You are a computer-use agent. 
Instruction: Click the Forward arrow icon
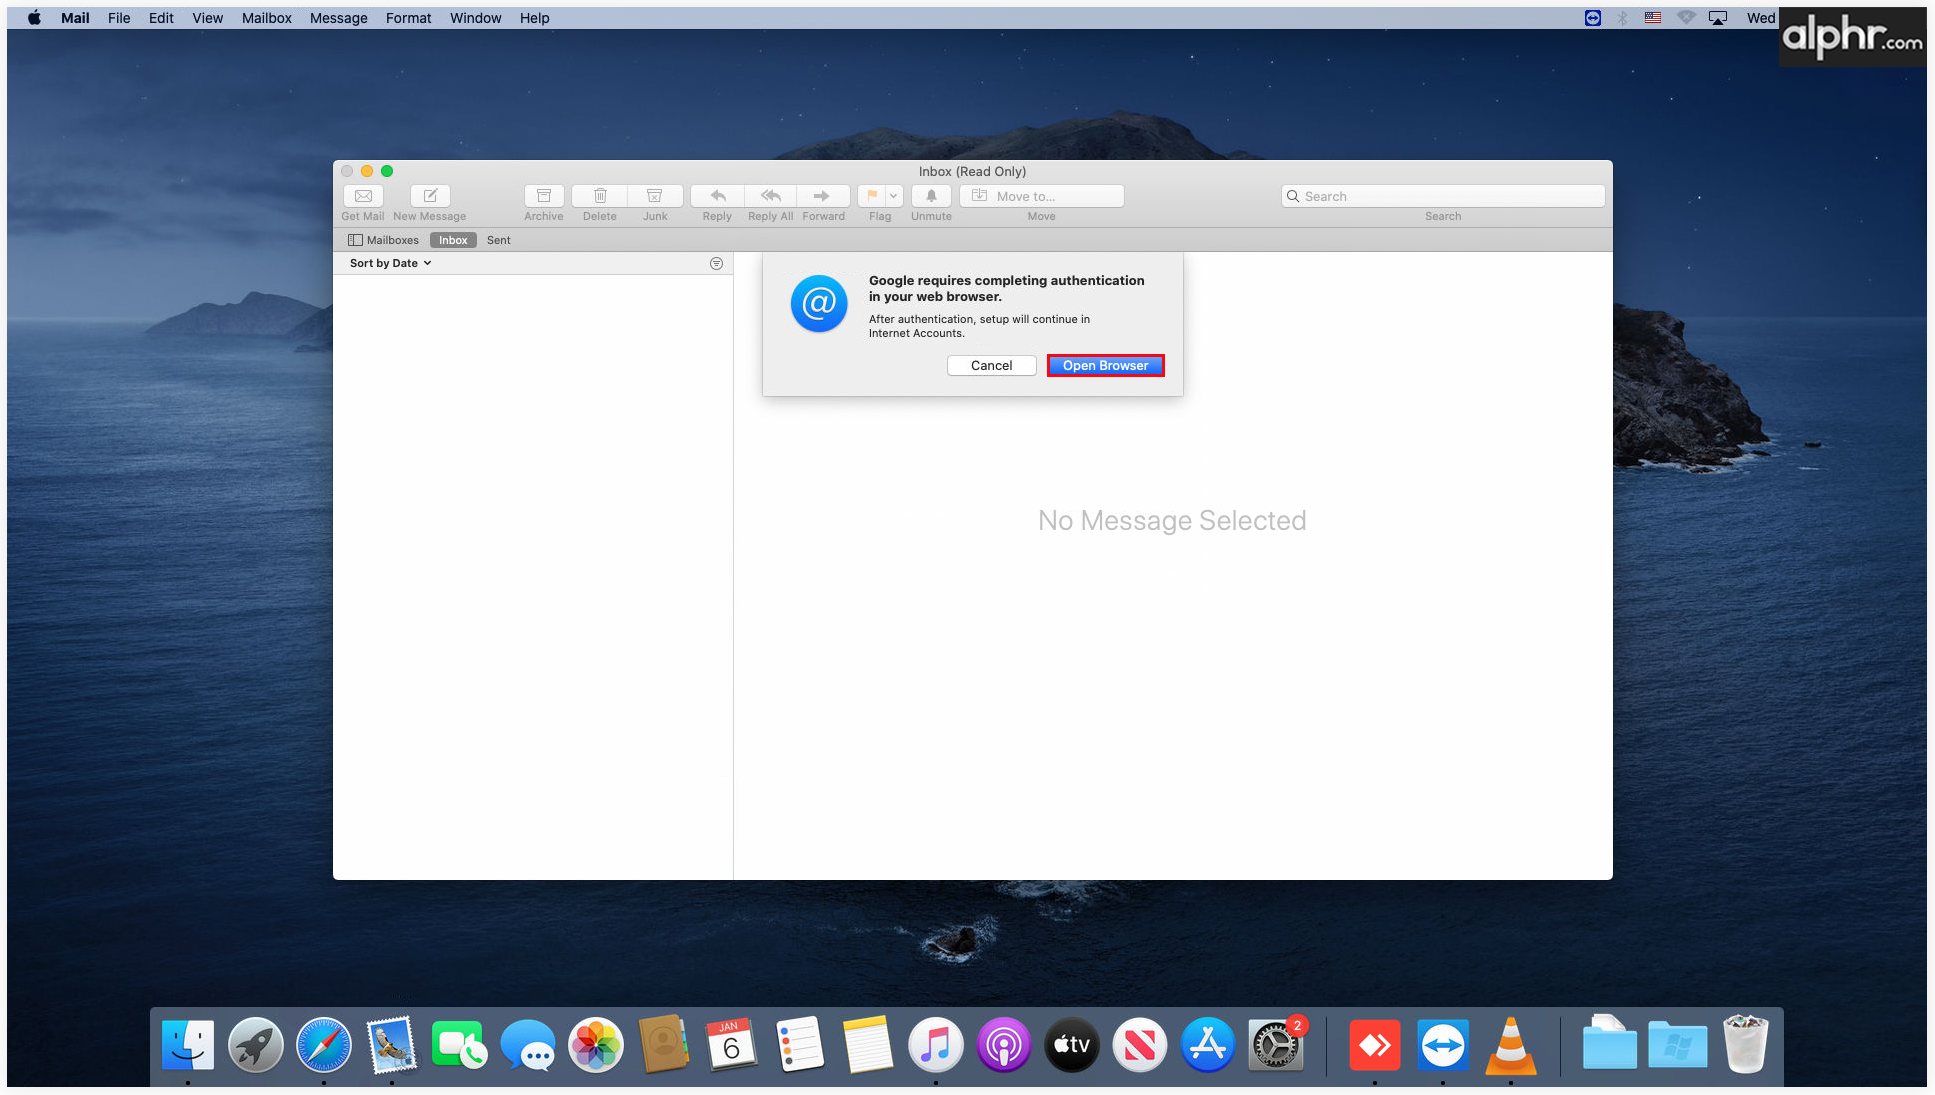point(822,196)
